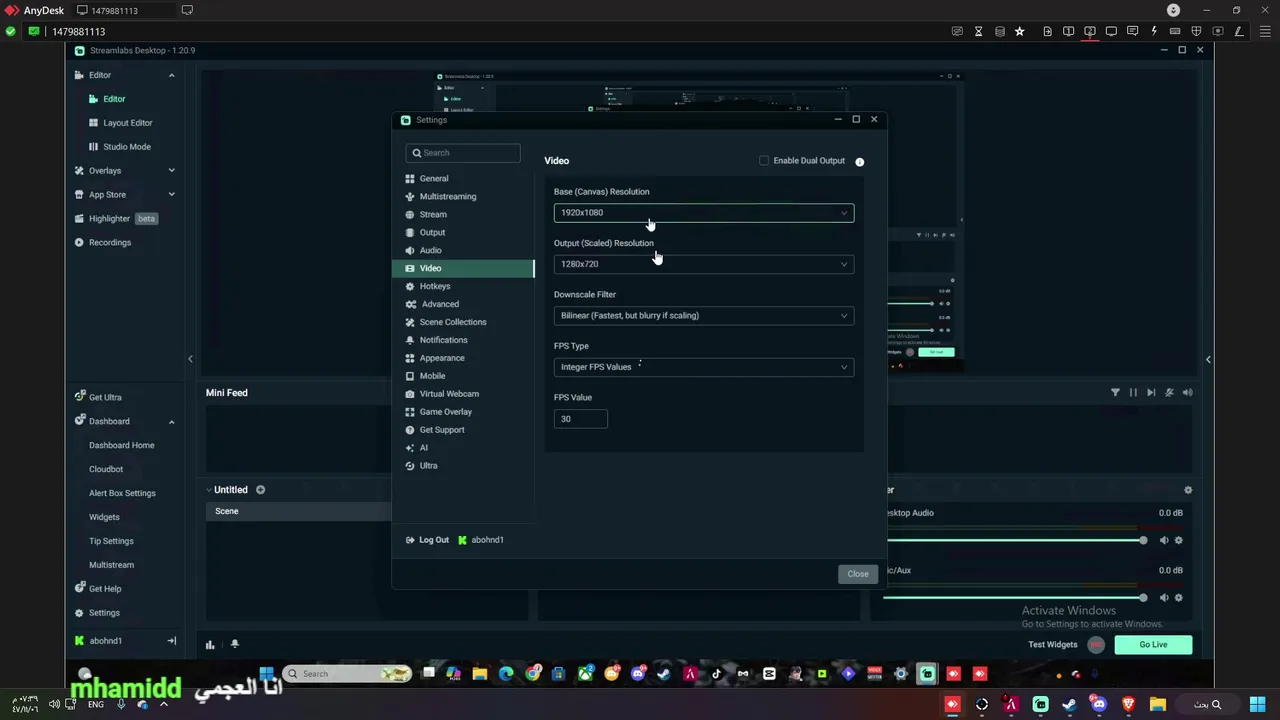This screenshot has height=720, width=1280.
Task: Open Dashboard Home link
Action: pos(122,445)
